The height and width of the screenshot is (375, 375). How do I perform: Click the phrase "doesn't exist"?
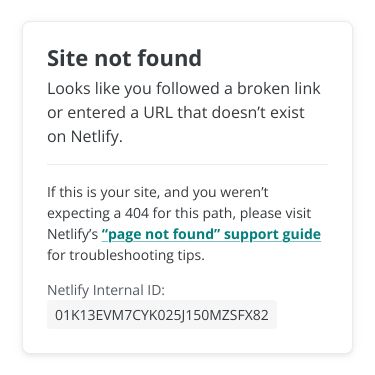258,113
